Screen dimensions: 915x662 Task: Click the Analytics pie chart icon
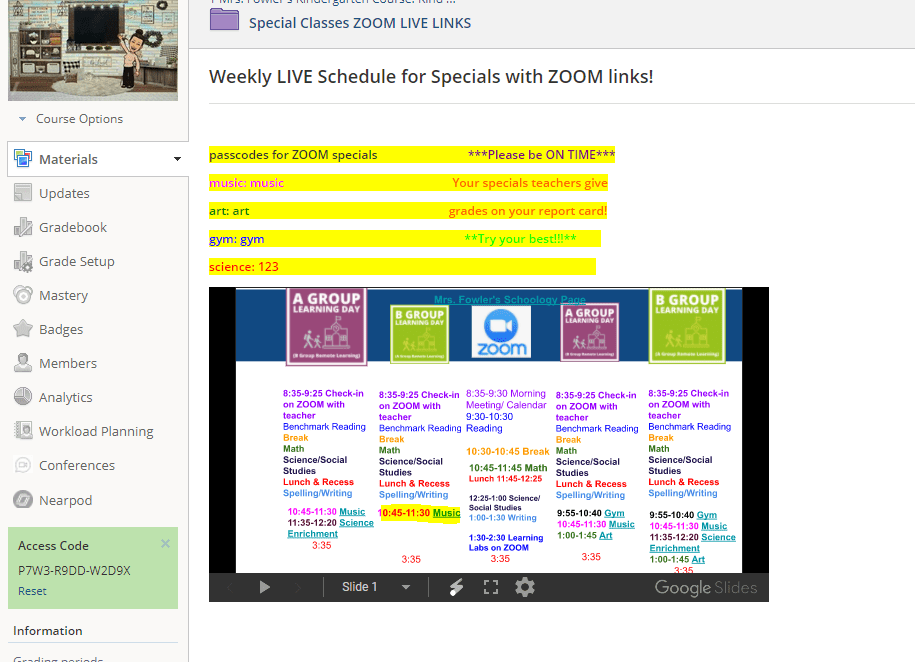[x=23, y=396]
